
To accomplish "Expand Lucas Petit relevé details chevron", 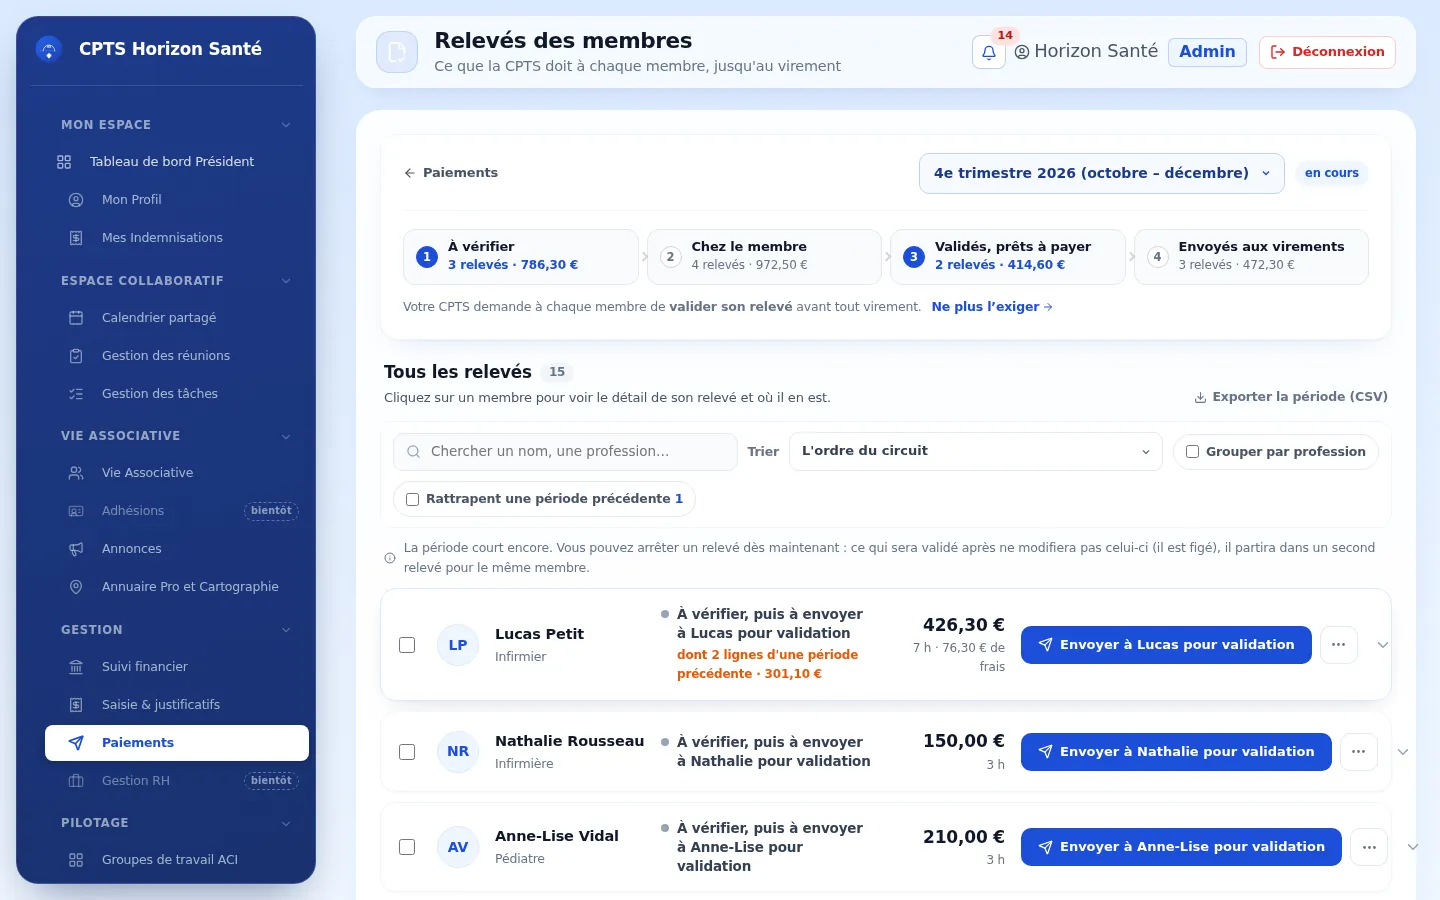I will (x=1383, y=645).
